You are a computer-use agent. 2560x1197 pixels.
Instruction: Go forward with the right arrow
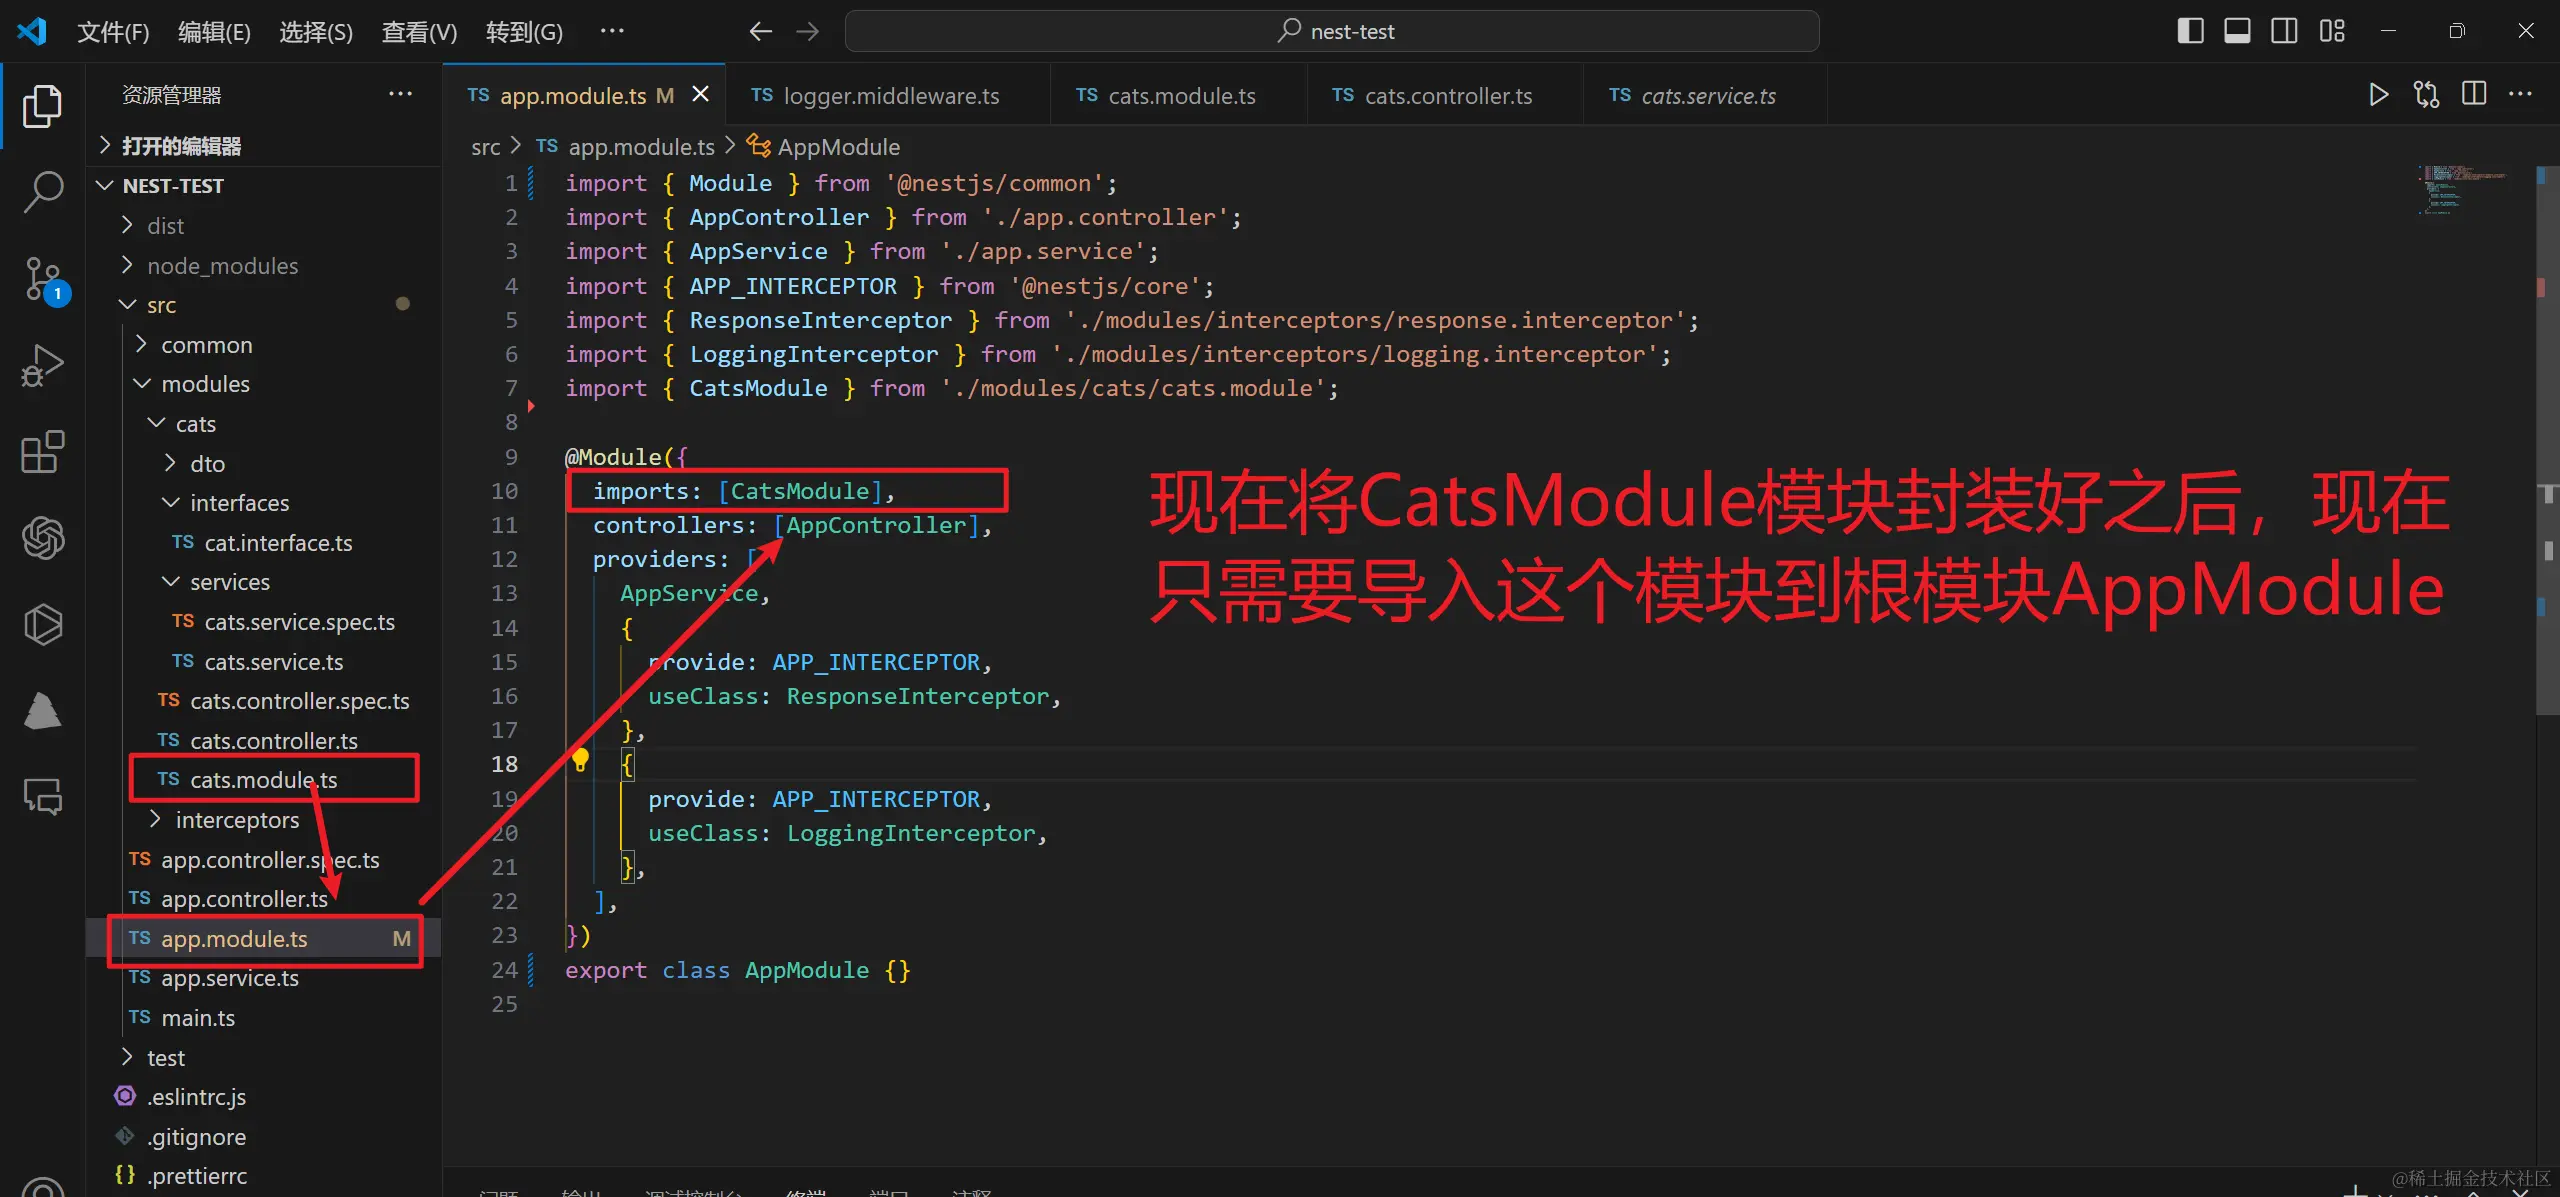point(808,32)
